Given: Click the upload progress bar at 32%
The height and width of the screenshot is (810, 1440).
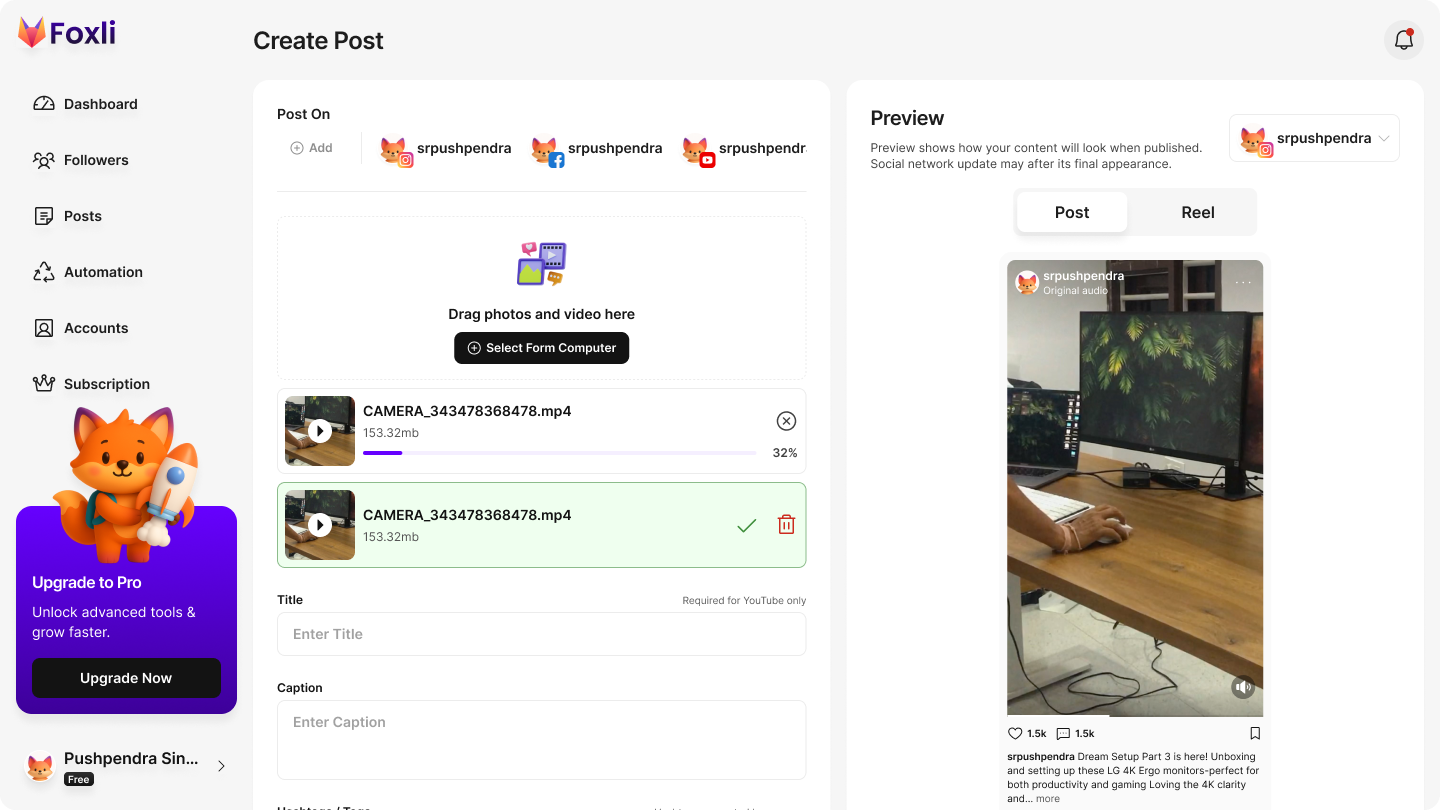Looking at the screenshot, I should pyautogui.click(x=559, y=453).
